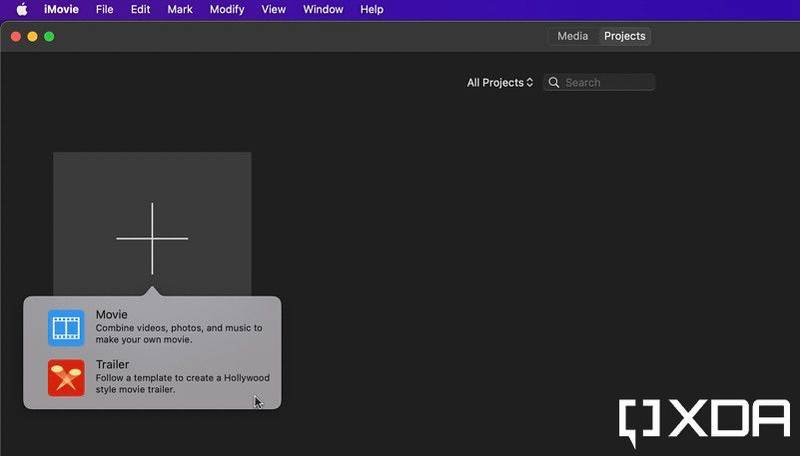Image resolution: width=800 pixels, height=456 pixels.
Task: Expand the All Projects filter dropdown
Action: (500, 83)
